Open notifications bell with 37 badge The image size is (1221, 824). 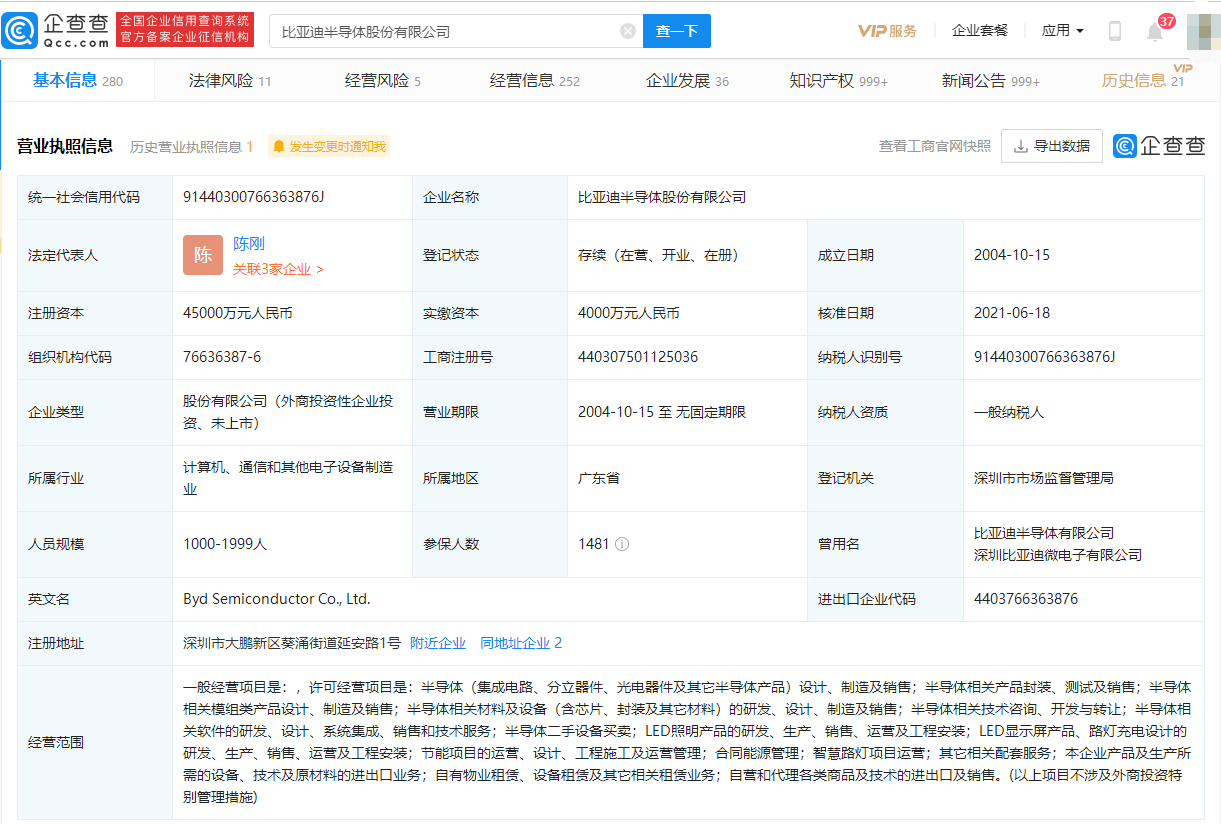1157,30
